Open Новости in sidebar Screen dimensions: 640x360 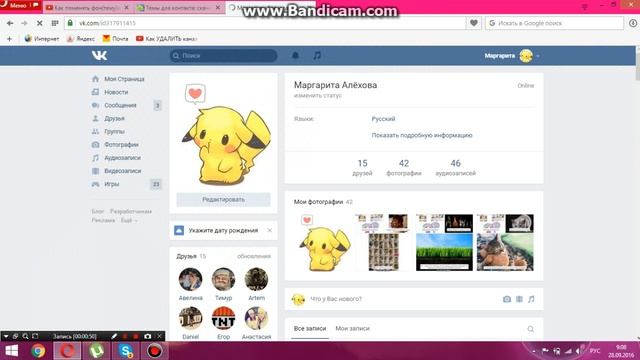point(116,92)
